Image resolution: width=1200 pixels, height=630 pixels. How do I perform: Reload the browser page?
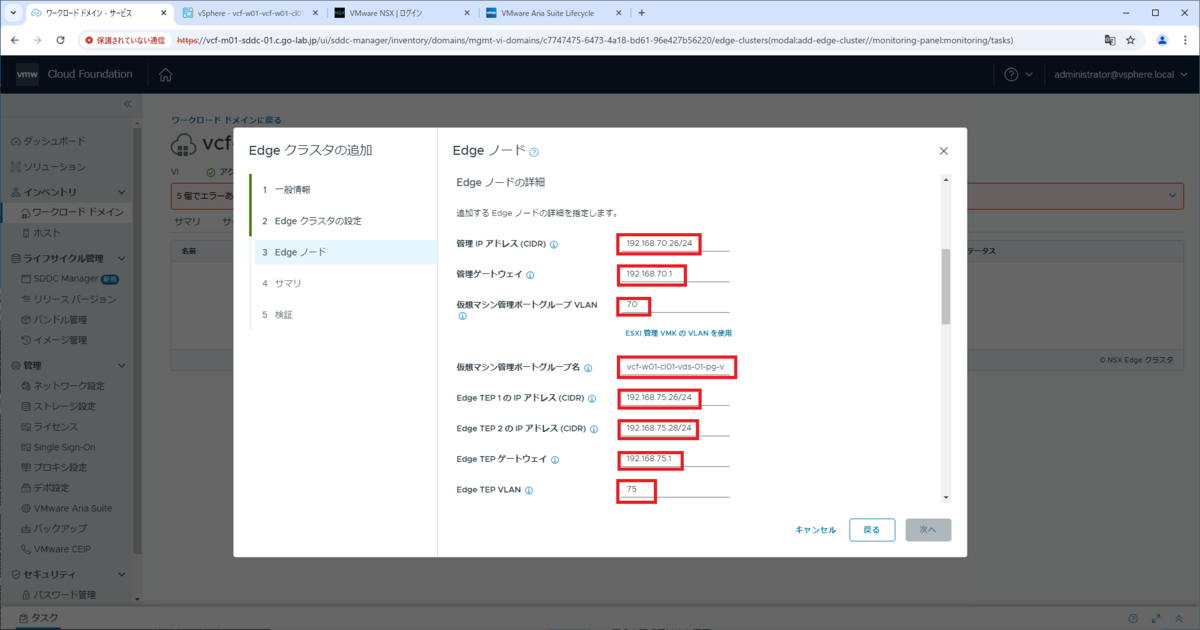[61, 40]
